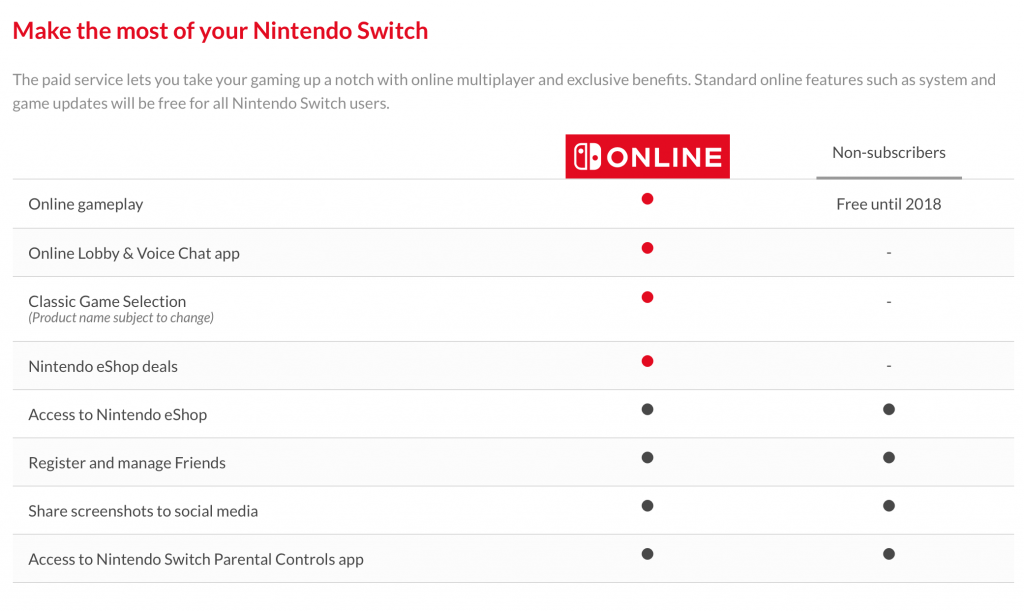The height and width of the screenshot is (612, 1024).
Task: Click red dot for Classic Game Selection
Action: [x=647, y=297]
